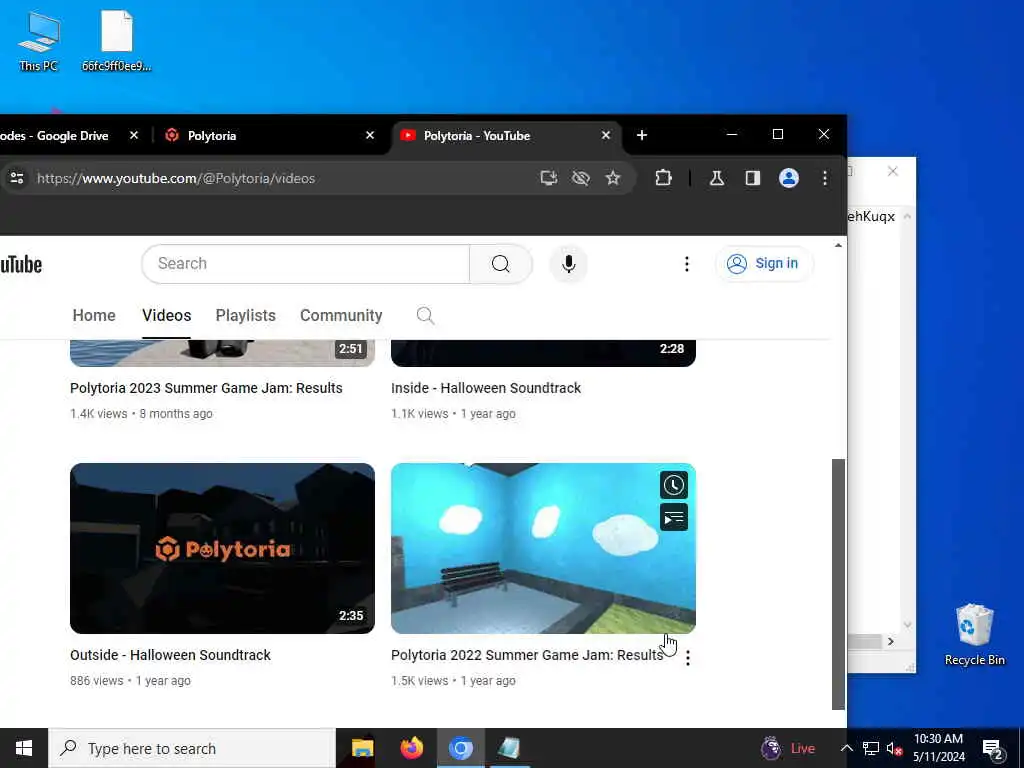Search within the channel using the magnifier icon
The image size is (1024, 768).
[x=425, y=315]
